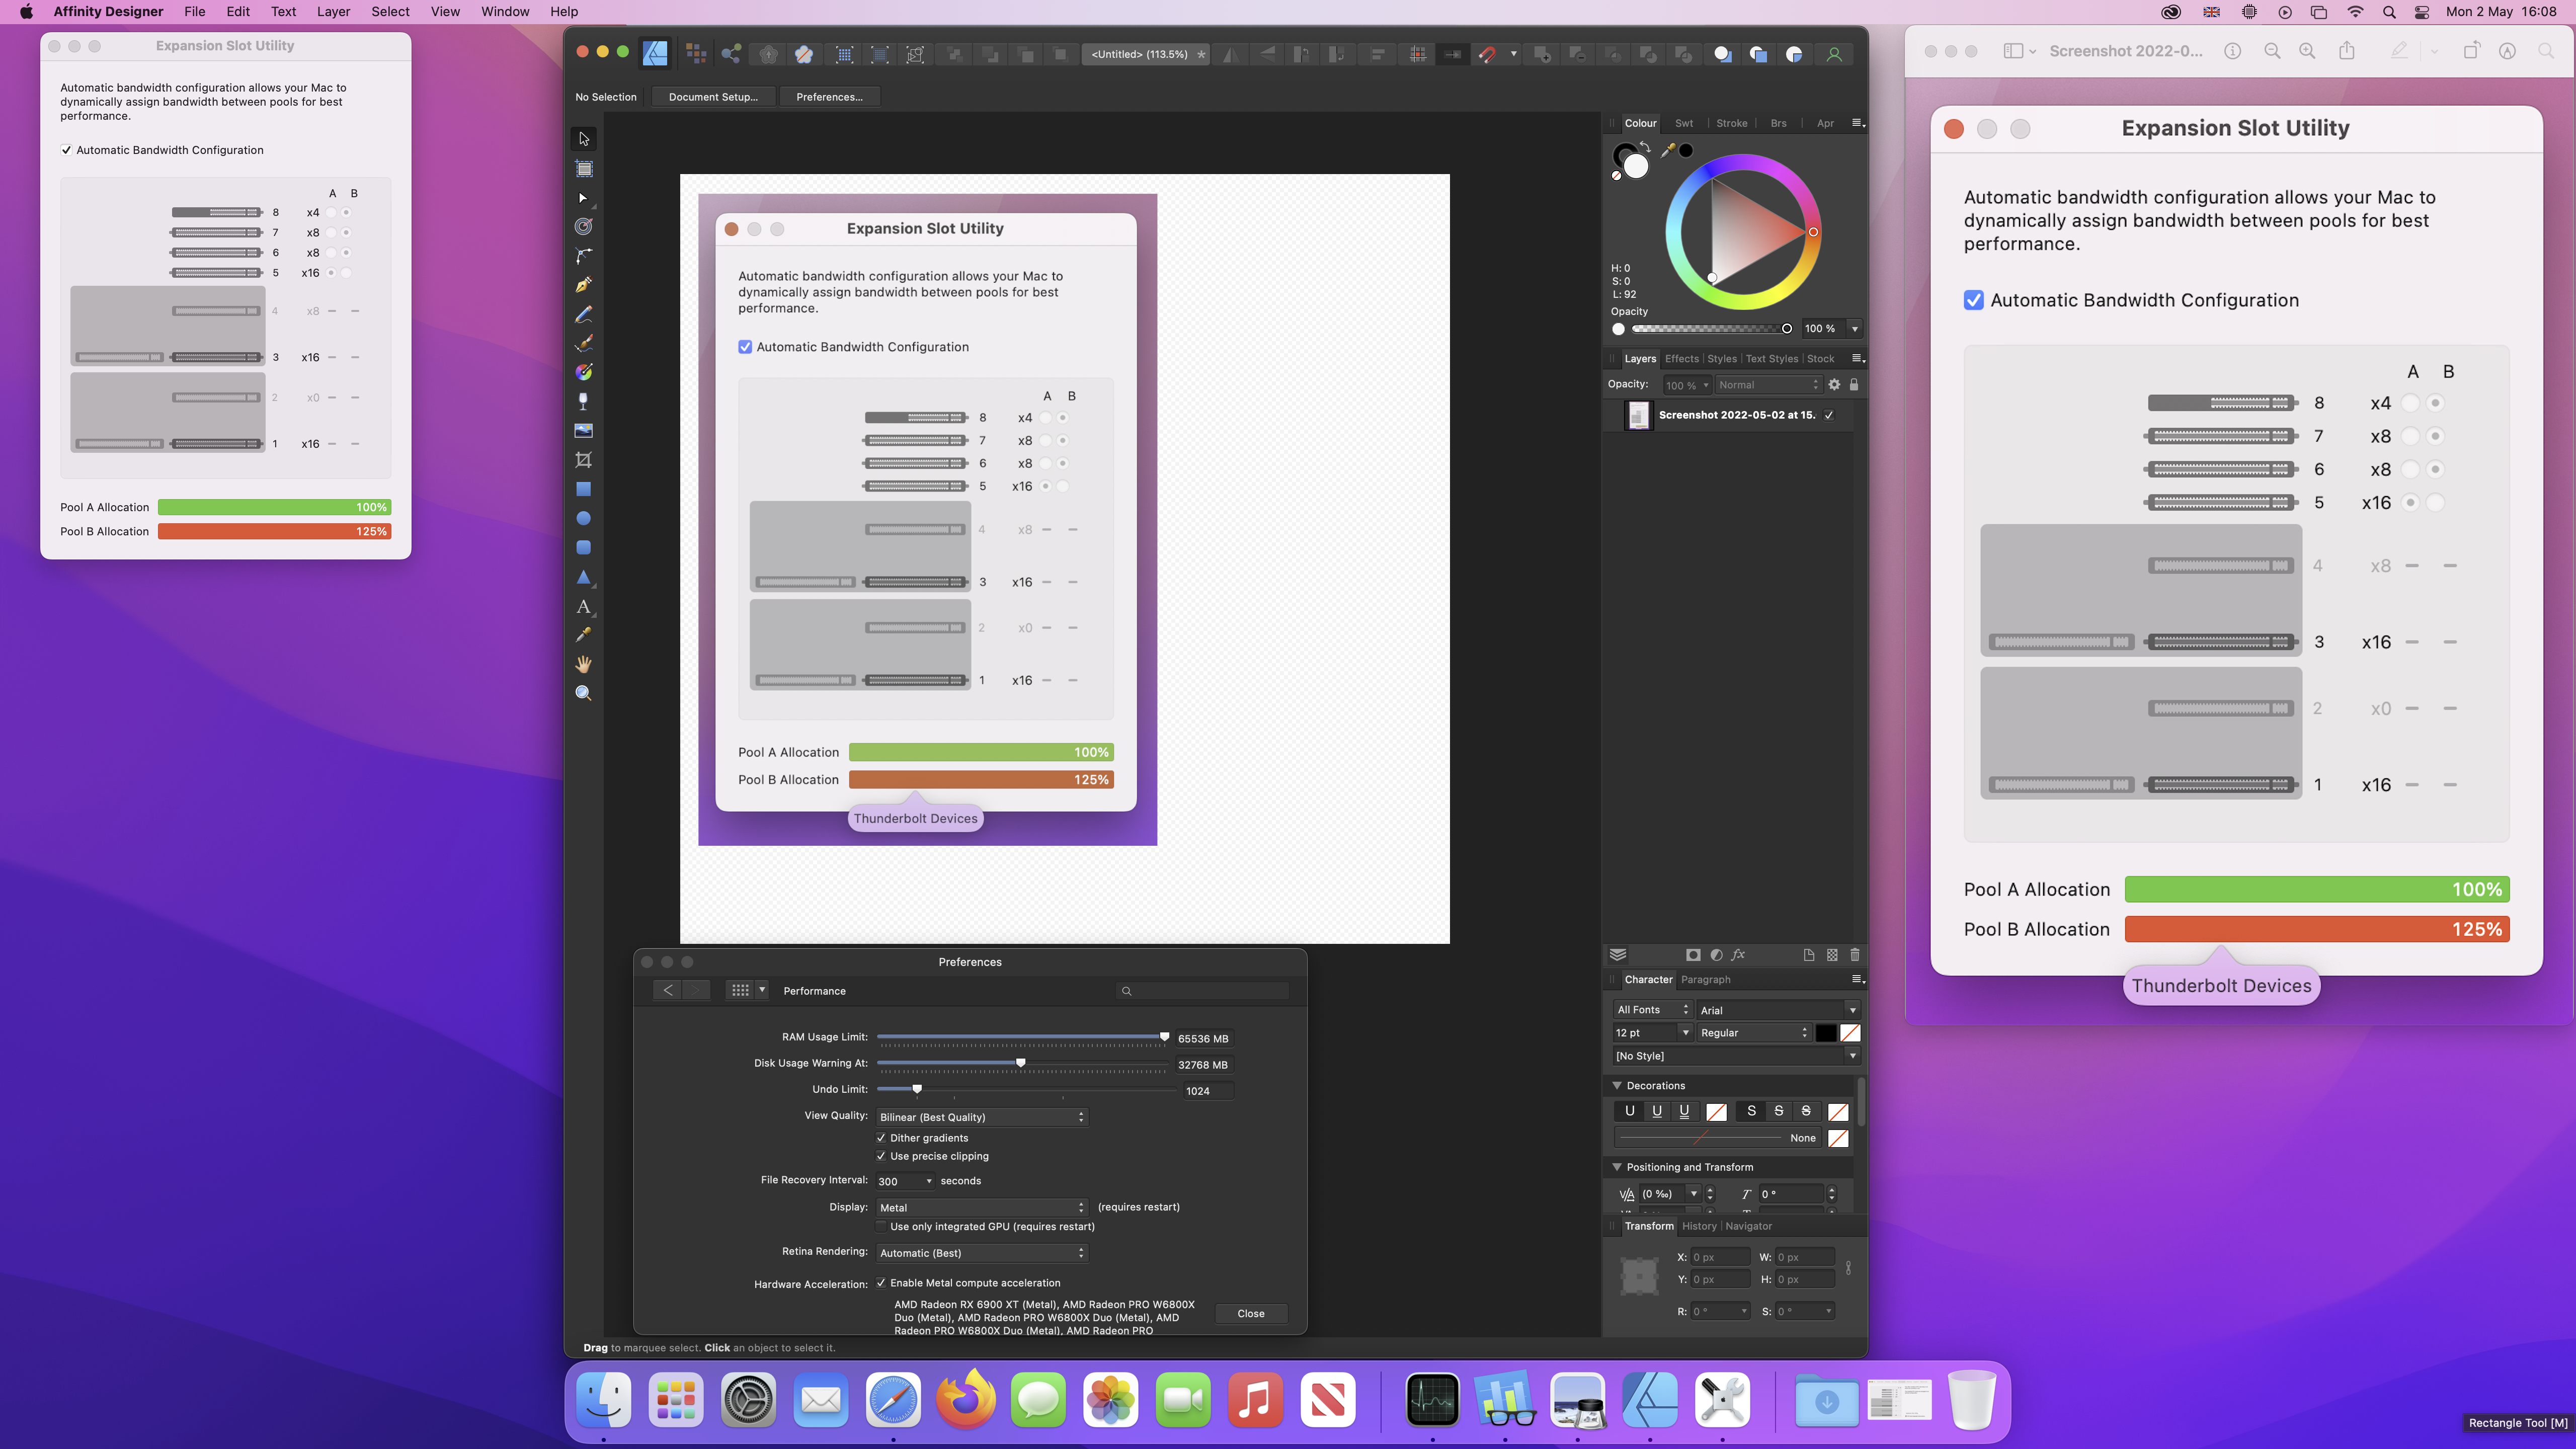Click the fx layer effects icon
Viewport: 2576px width, 1449px height.
coord(1739,955)
